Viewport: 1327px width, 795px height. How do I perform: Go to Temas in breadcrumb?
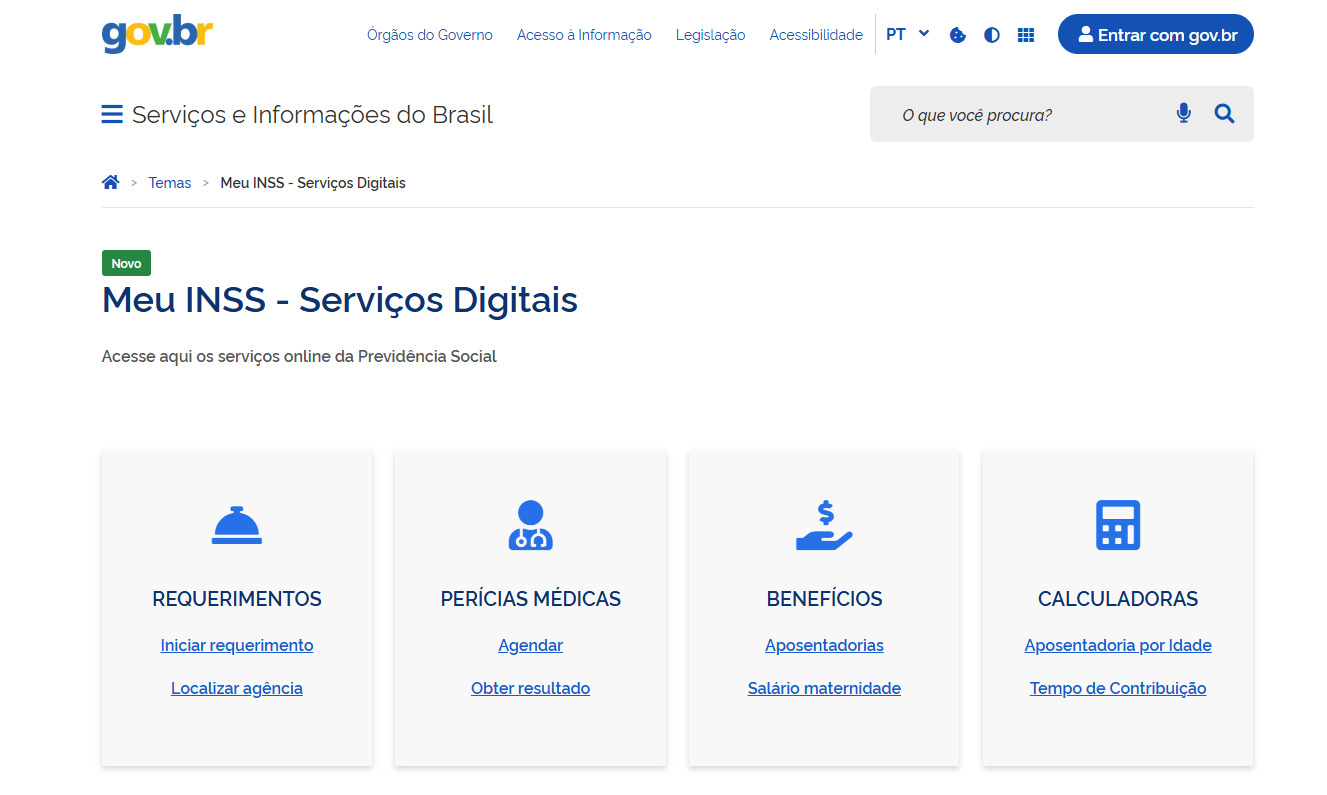170,183
